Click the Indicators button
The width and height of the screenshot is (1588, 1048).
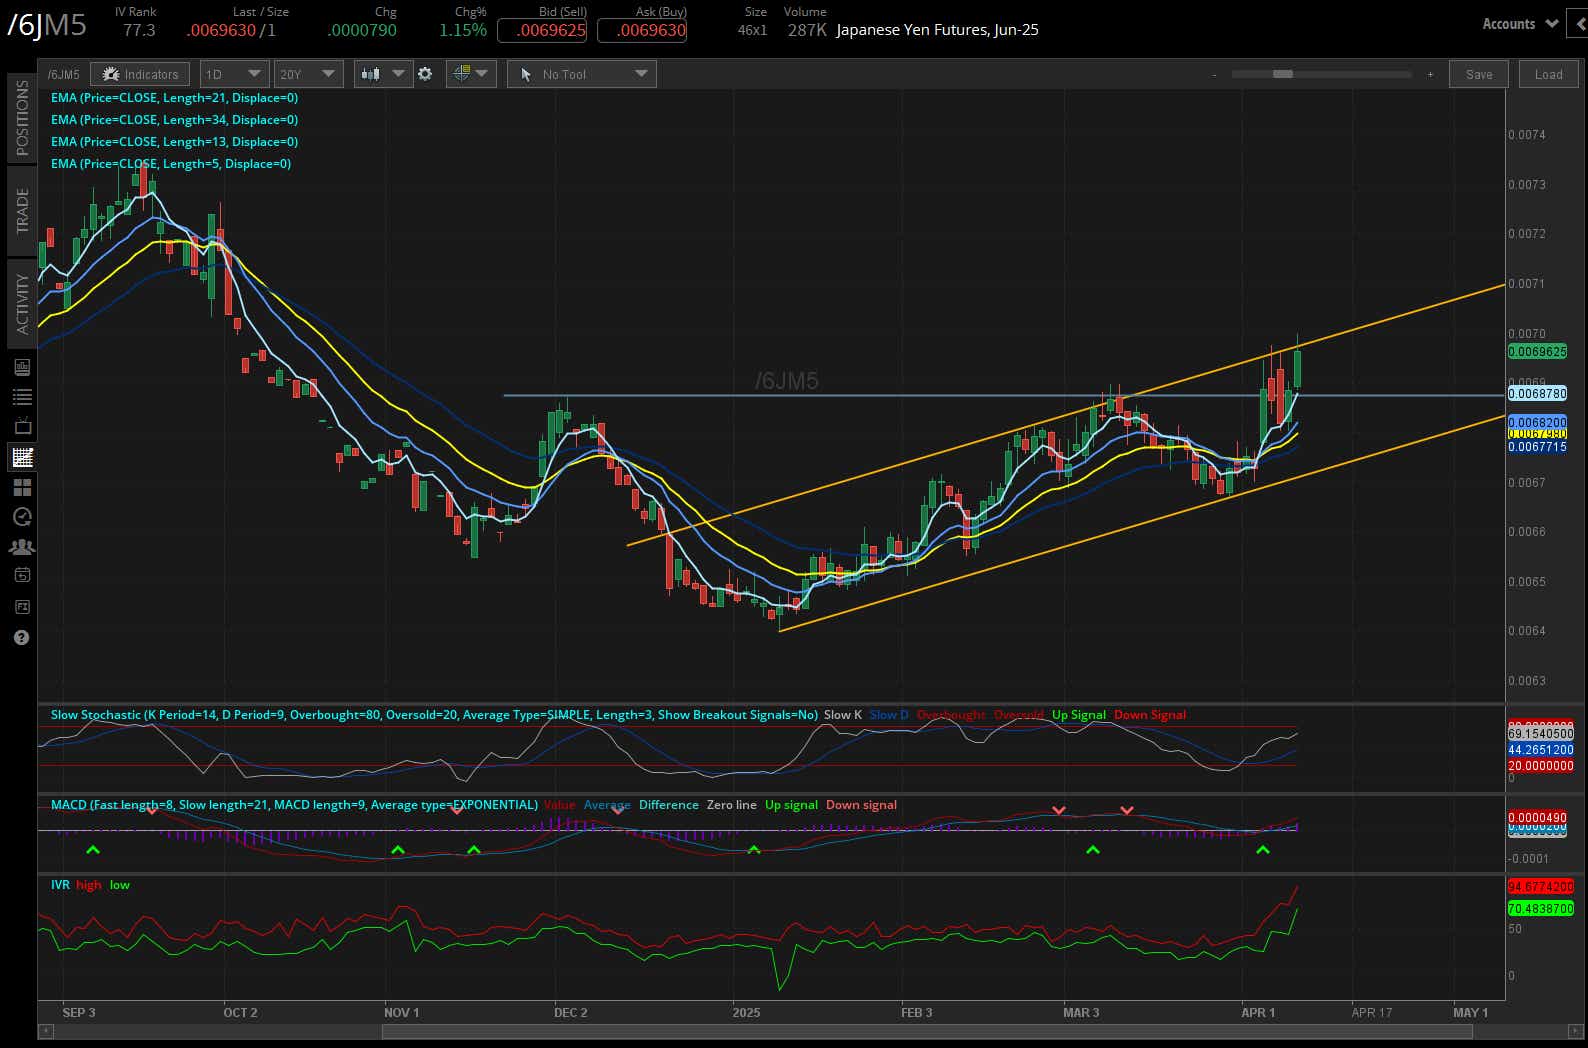coord(140,74)
